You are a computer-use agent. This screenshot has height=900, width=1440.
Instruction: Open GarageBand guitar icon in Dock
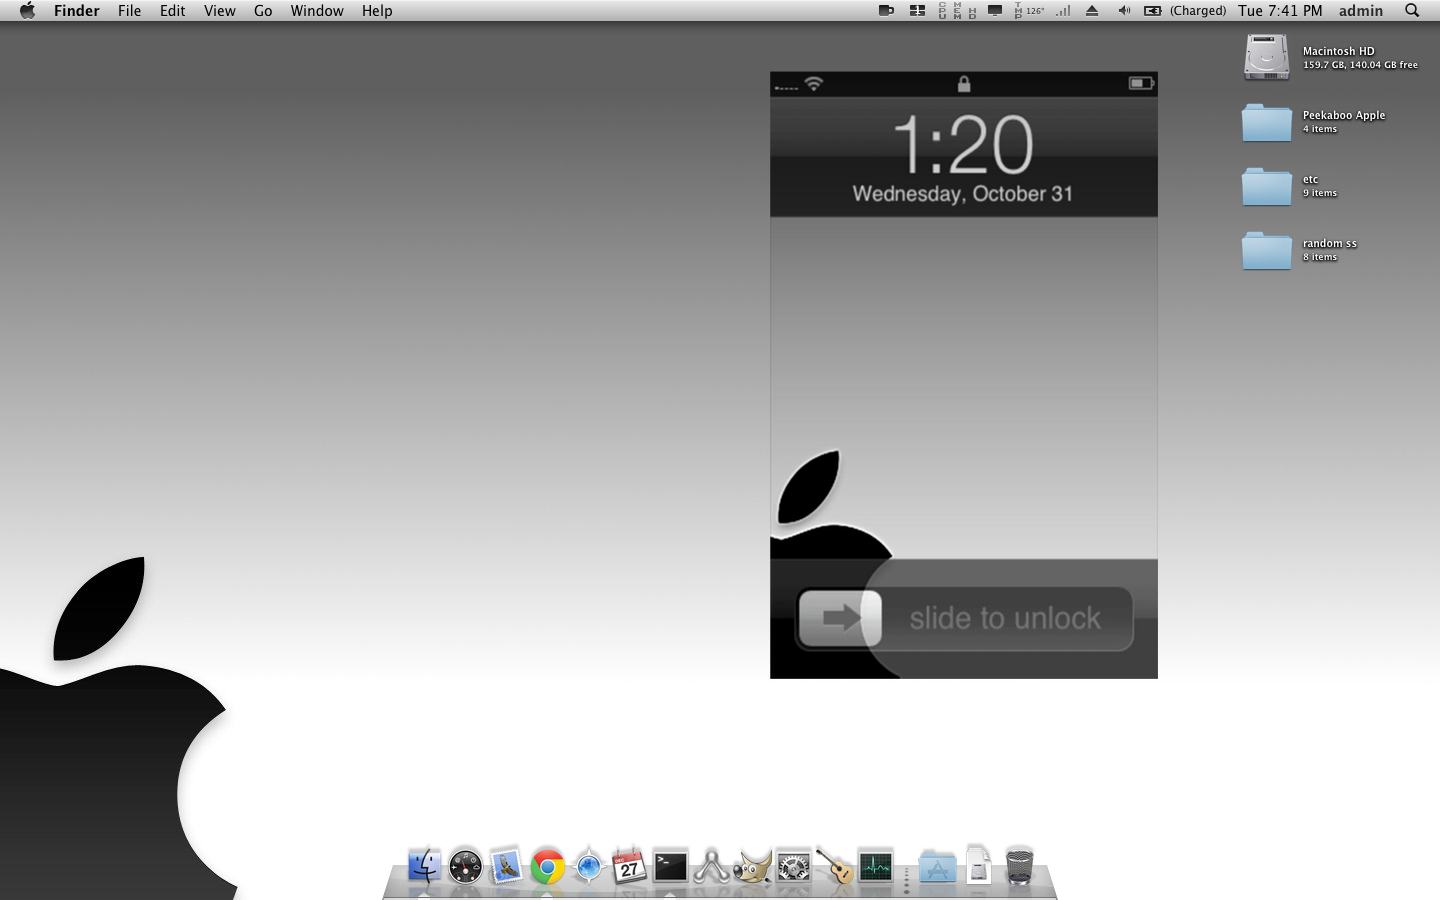(834, 866)
